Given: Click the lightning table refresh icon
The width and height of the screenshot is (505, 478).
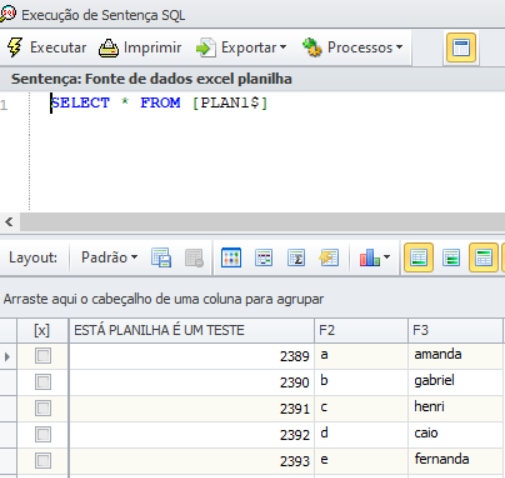Looking at the screenshot, I should click(x=329, y=258).
